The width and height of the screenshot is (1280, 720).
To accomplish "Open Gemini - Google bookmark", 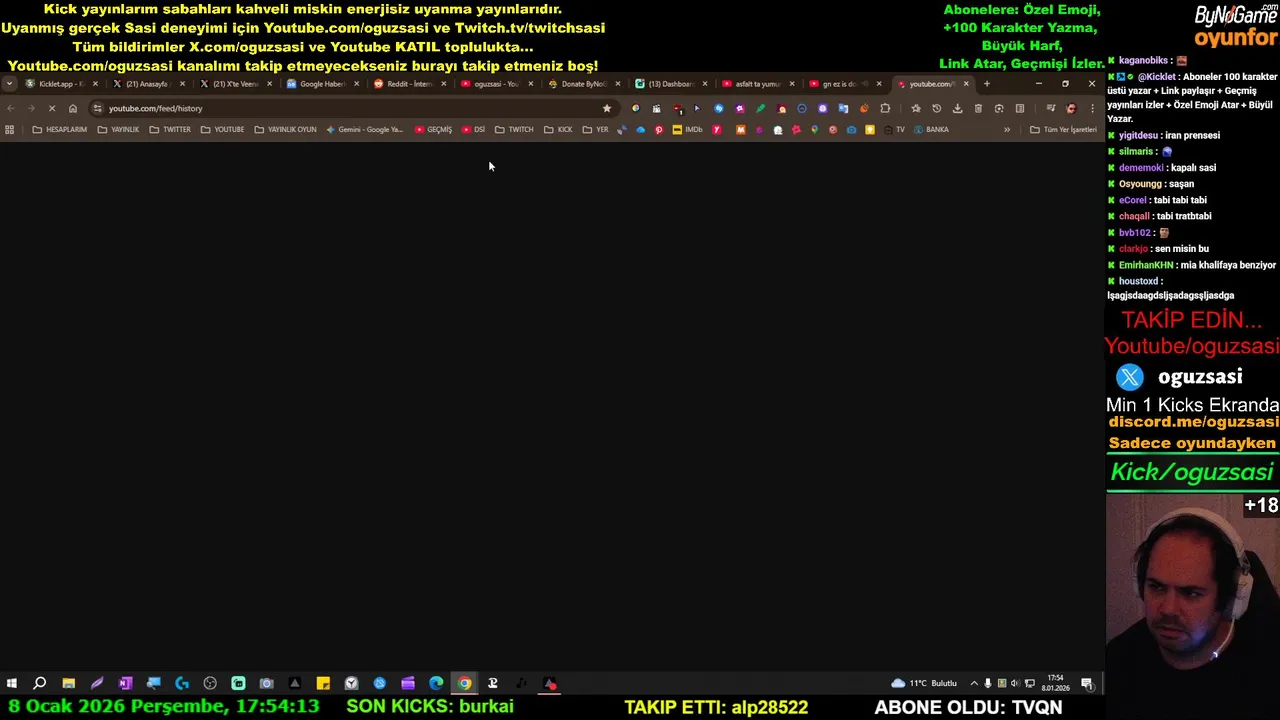I will click(x=365, y=129).
